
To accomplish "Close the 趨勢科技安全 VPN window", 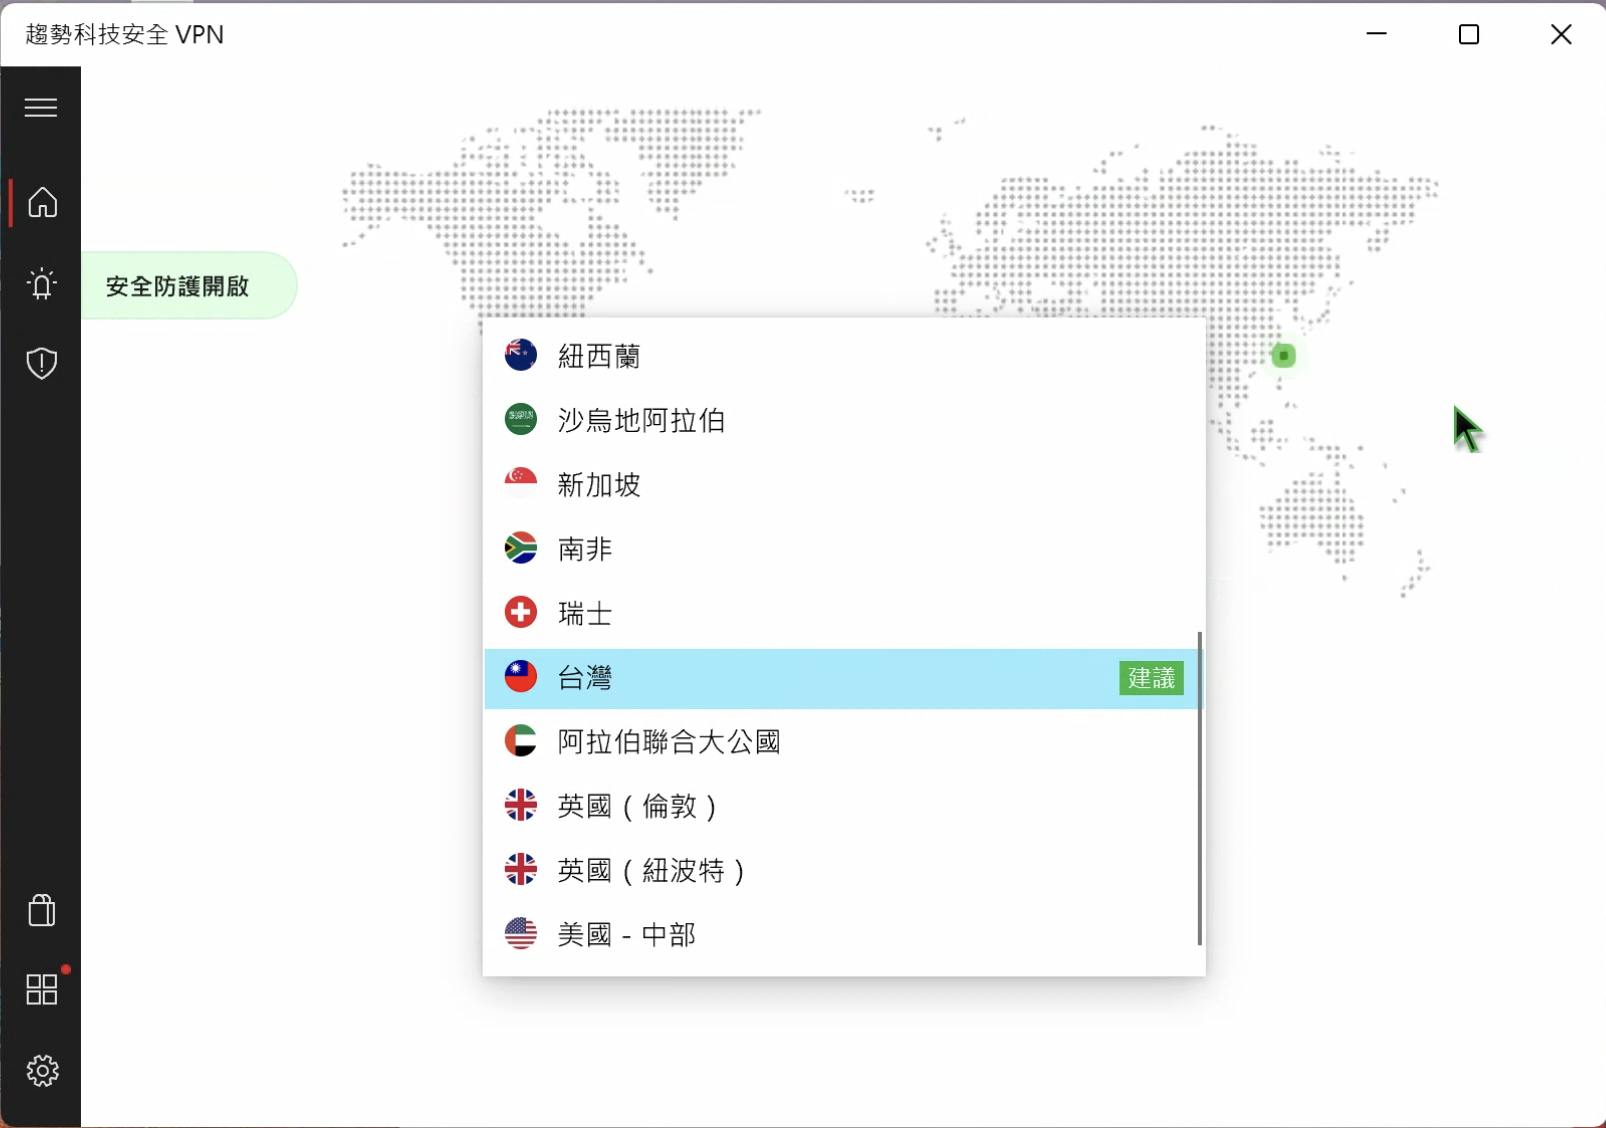I will pos(1560,34).
